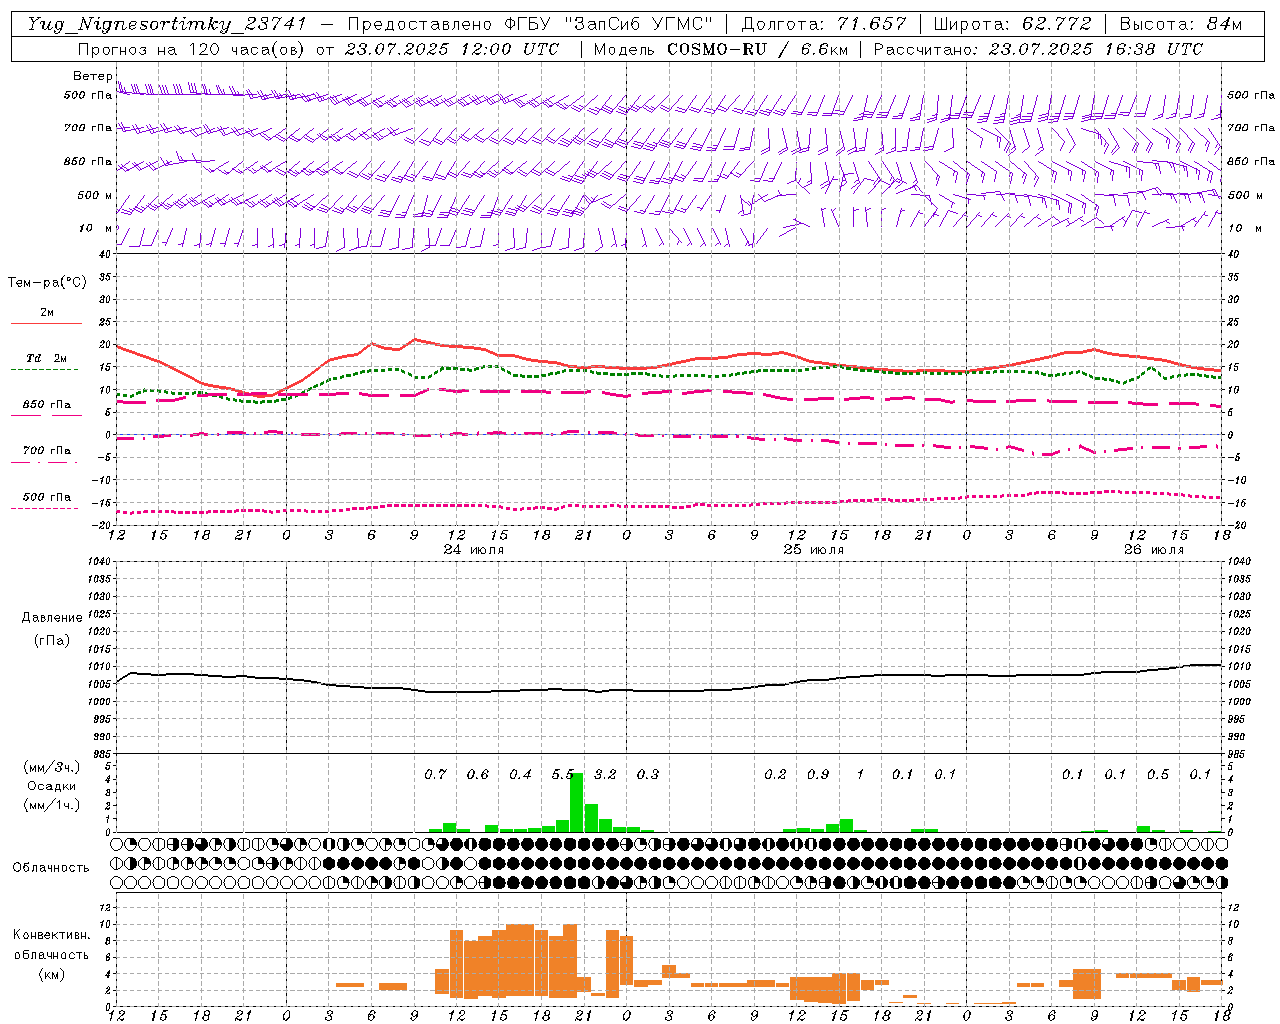The height and width of the screenshot is (1024, 1280).
Task: Click the 0.7 three-hour precipitation value
Action: coord(435,774)
